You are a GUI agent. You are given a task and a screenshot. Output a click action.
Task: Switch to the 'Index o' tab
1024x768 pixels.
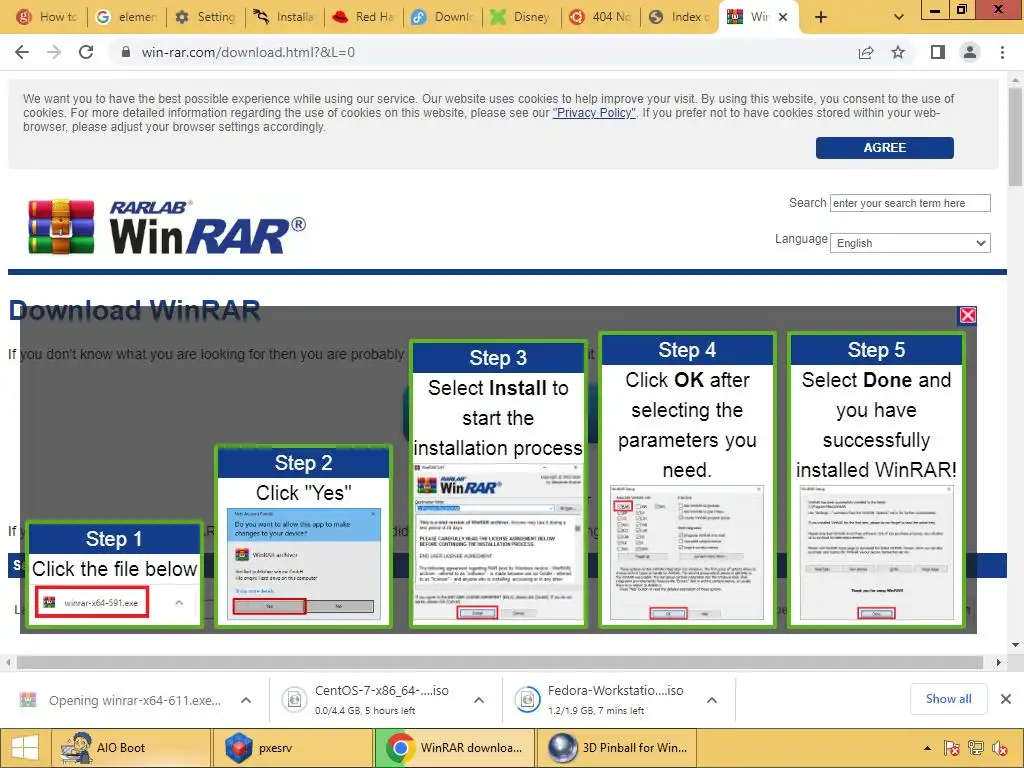point(679,17)
